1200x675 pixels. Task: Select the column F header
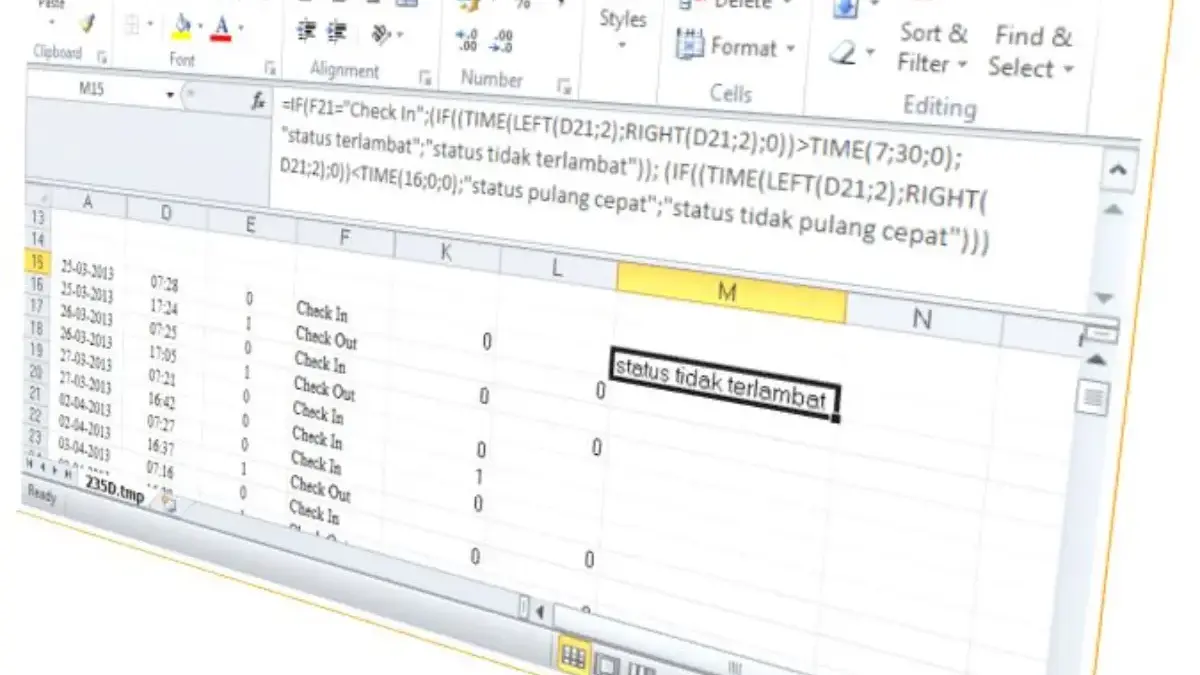pos(346,236)
